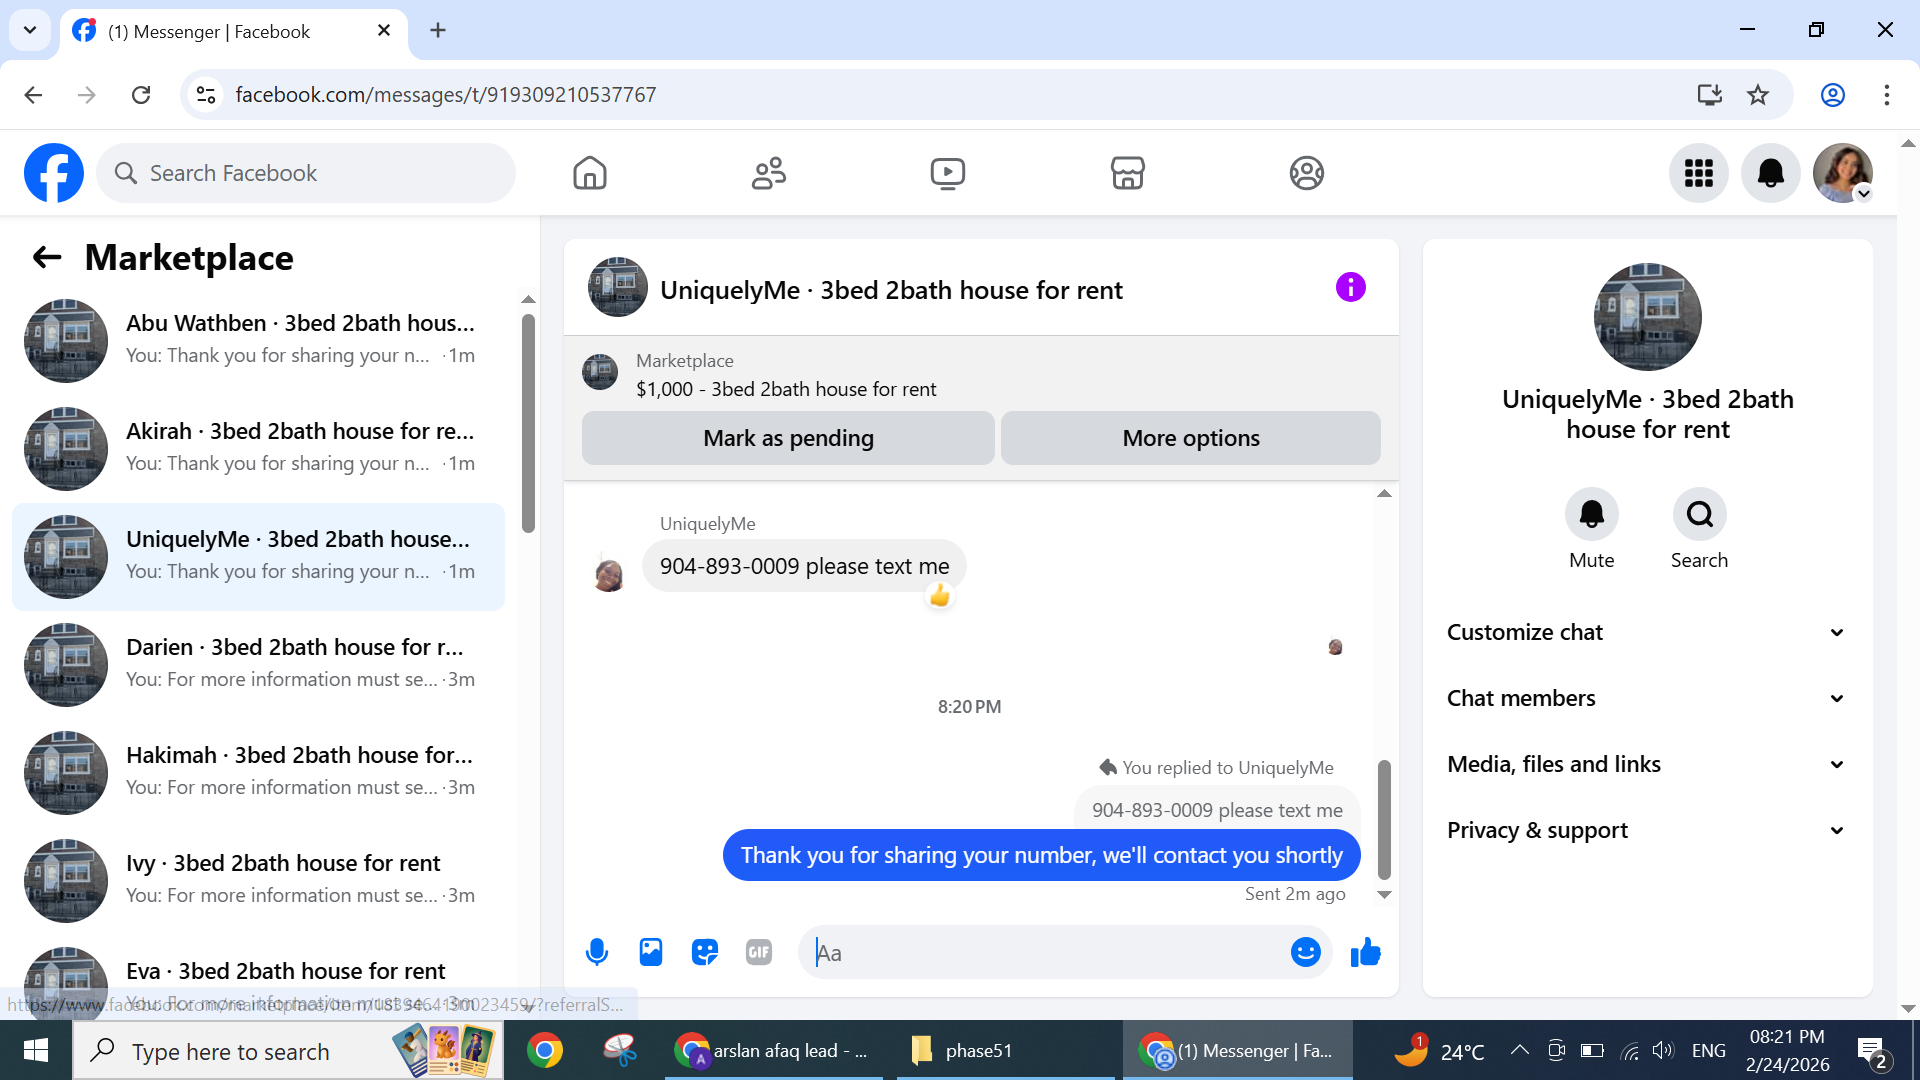Click More options button
This screenshot has height=1080, width=1920.
pos(1190,438)
